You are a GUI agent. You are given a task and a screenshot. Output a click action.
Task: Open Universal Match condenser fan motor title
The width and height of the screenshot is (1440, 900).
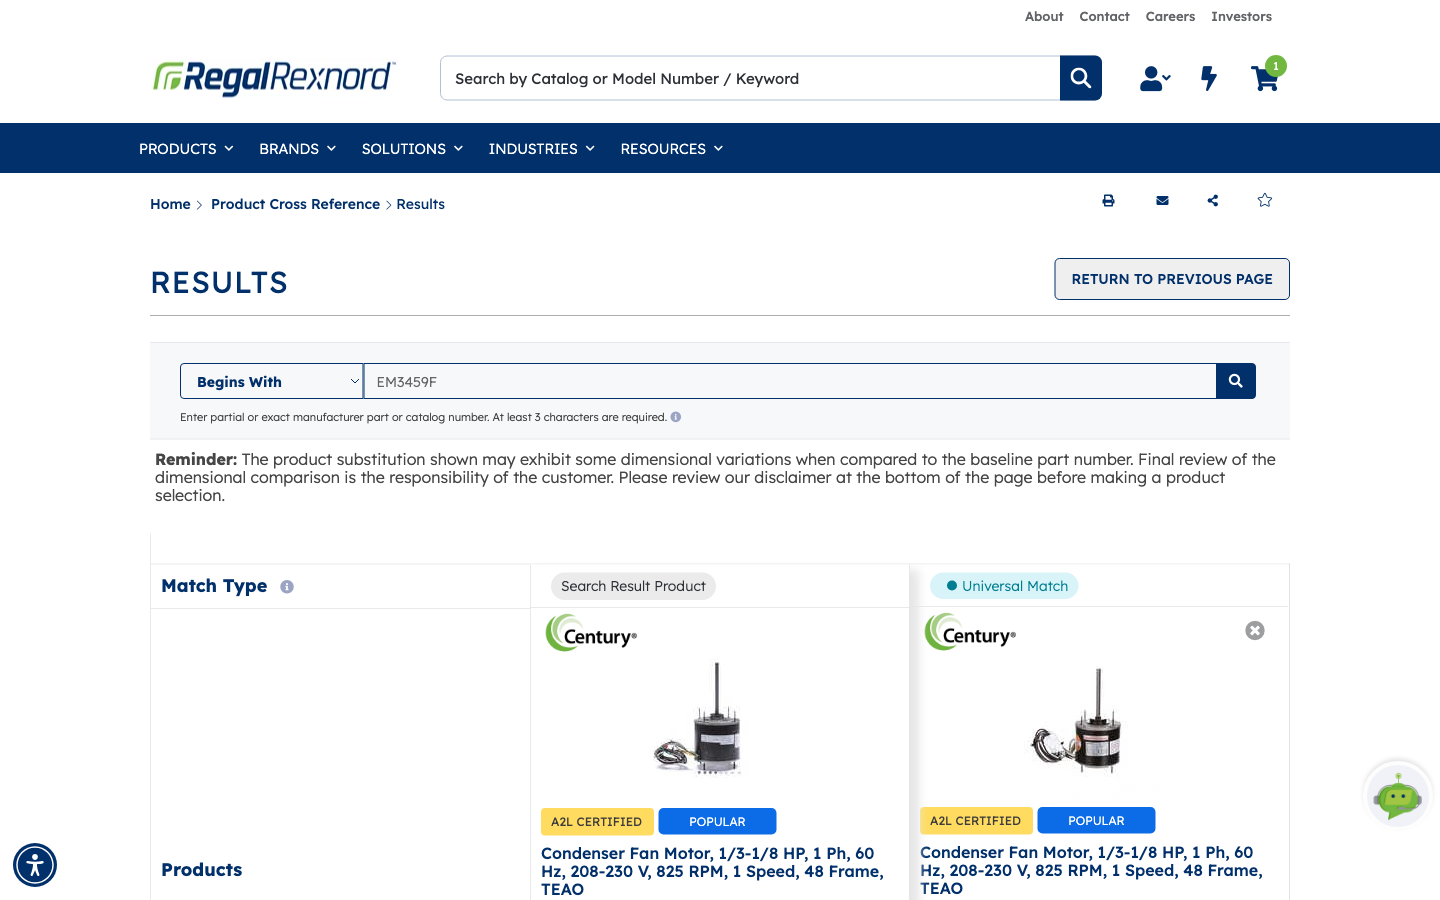1091,870
